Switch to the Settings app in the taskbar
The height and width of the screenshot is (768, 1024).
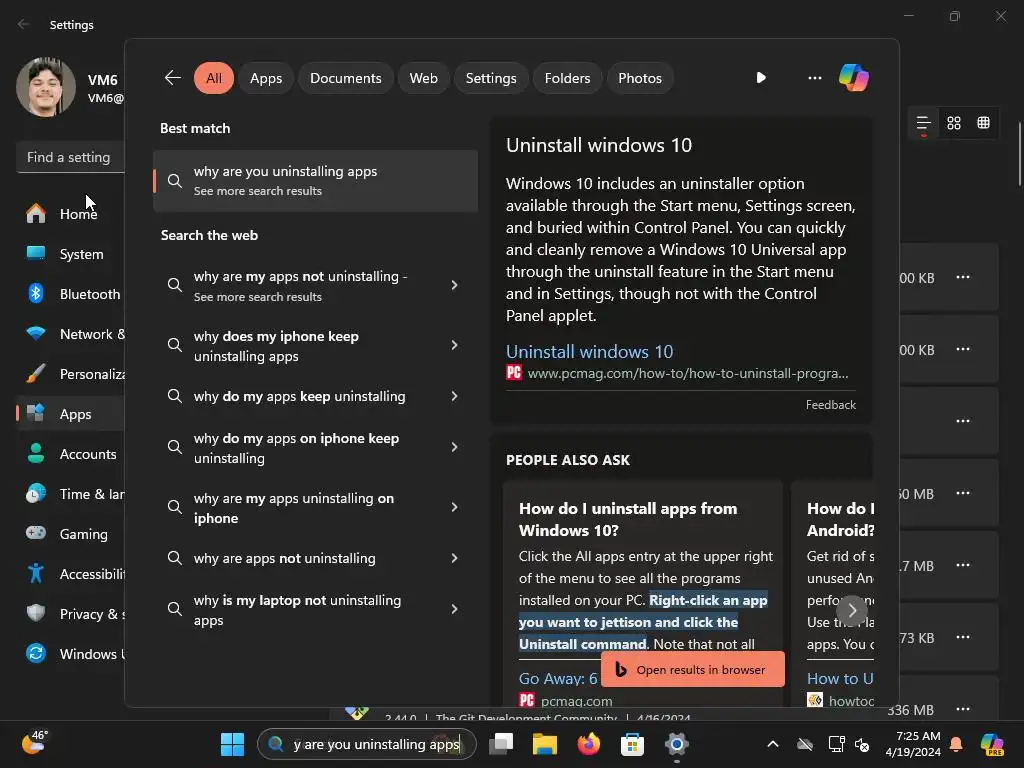677,744
